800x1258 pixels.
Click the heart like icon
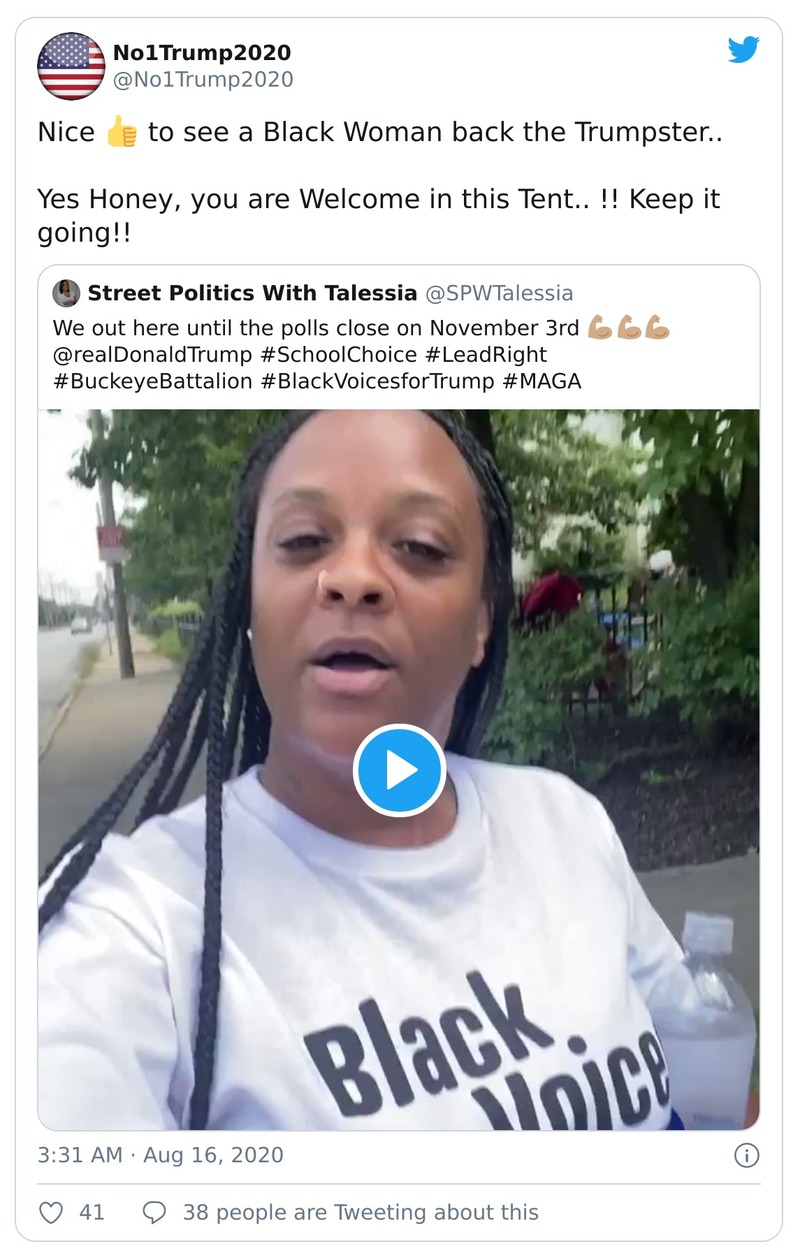[x=51, y=1212]
